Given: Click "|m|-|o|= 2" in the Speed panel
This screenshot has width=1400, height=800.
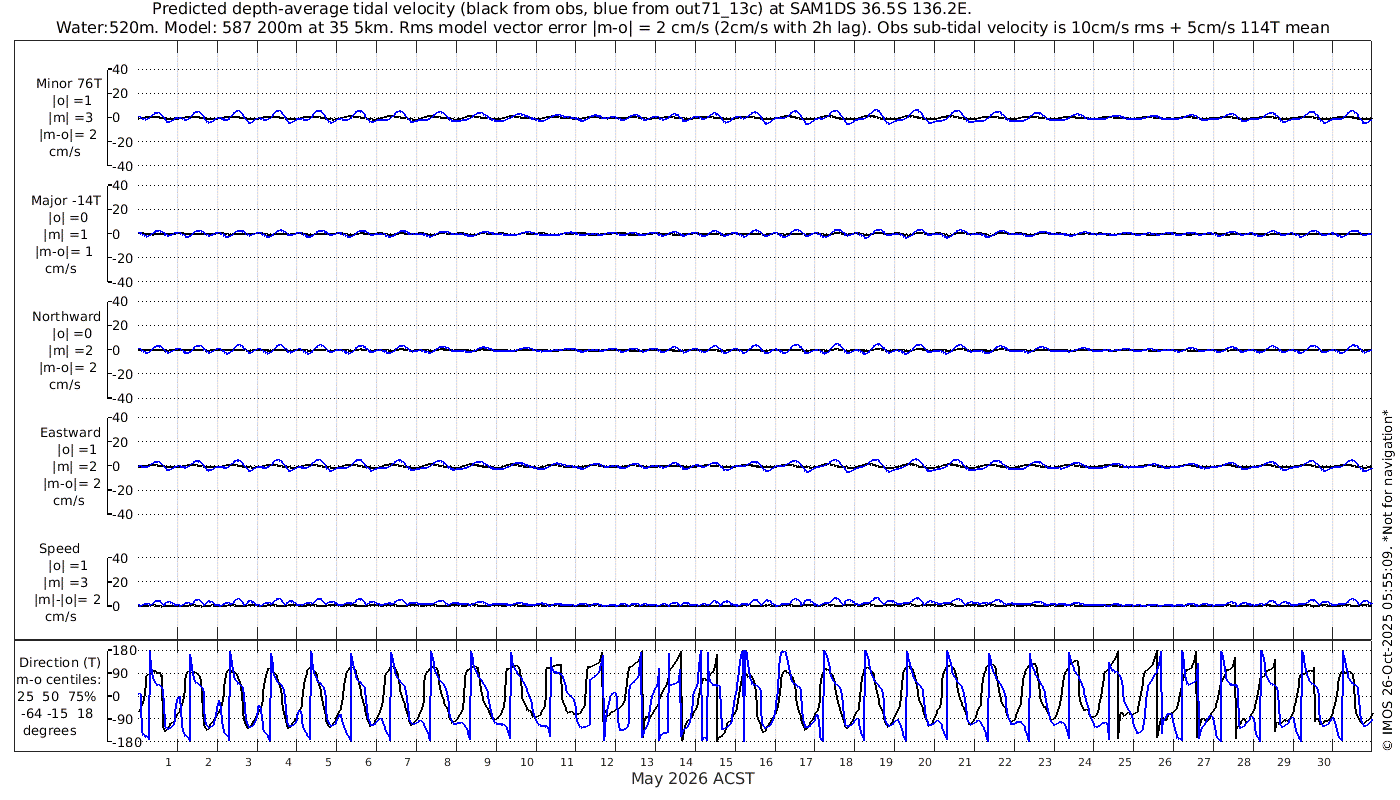Looking at the screenshot, I should (x=70, y=599).
